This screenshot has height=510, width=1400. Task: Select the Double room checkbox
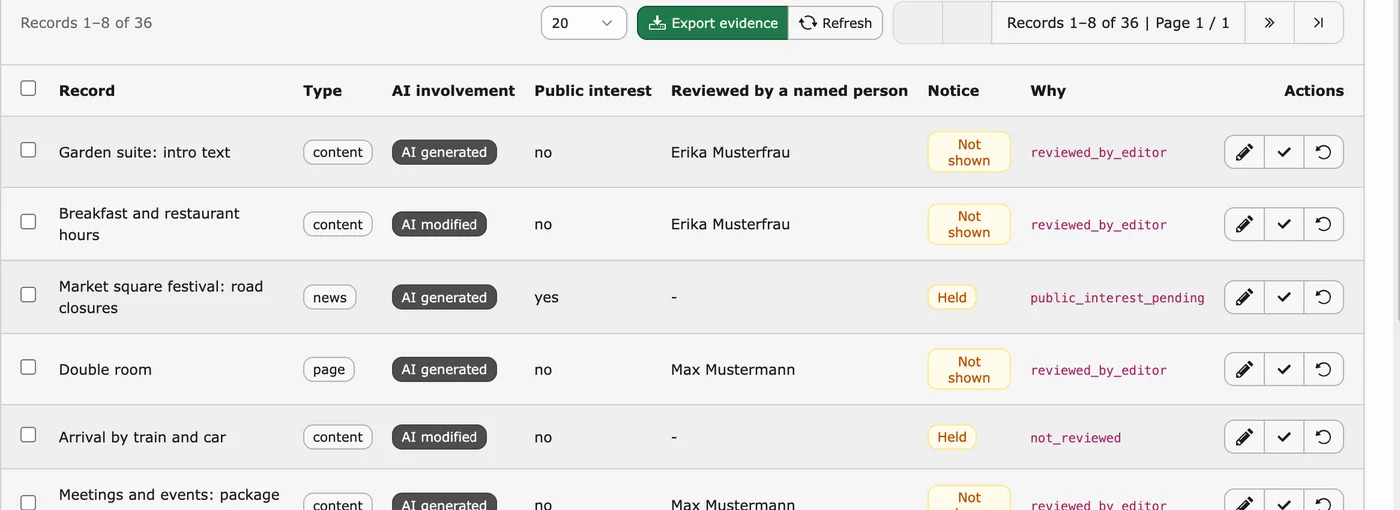coord(28,367)
